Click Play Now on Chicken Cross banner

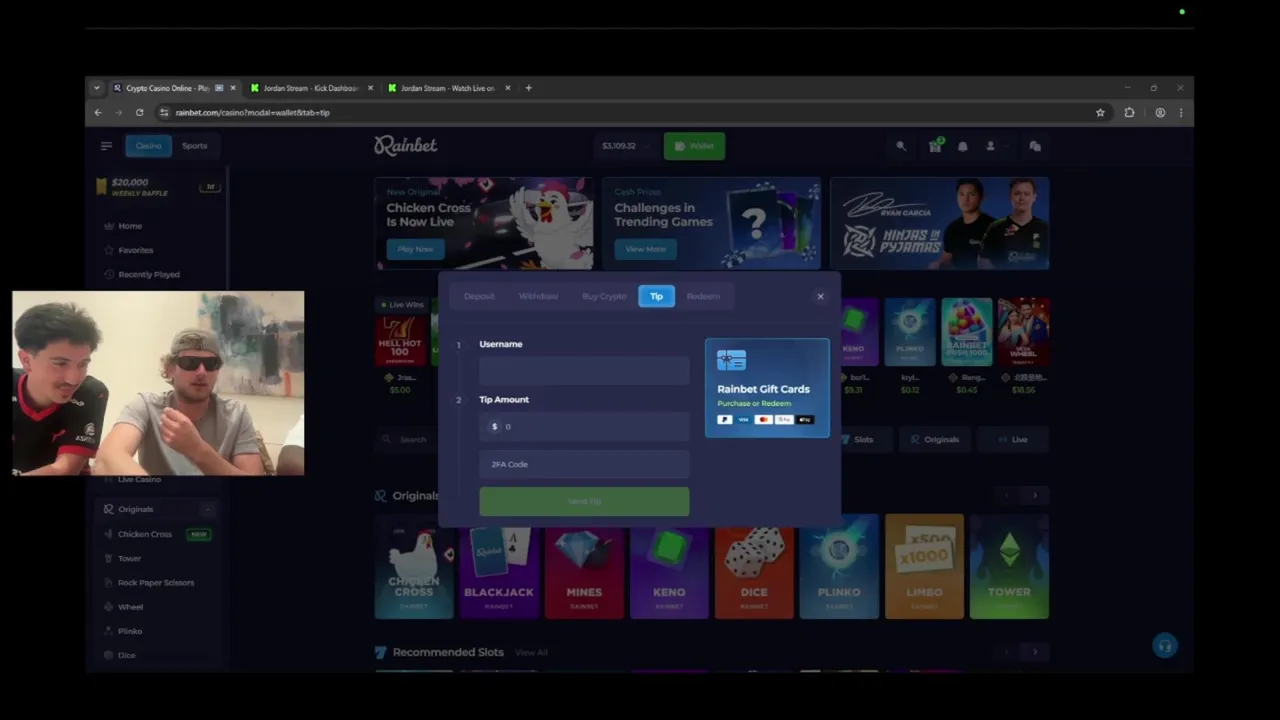click(x=415, y=249)
